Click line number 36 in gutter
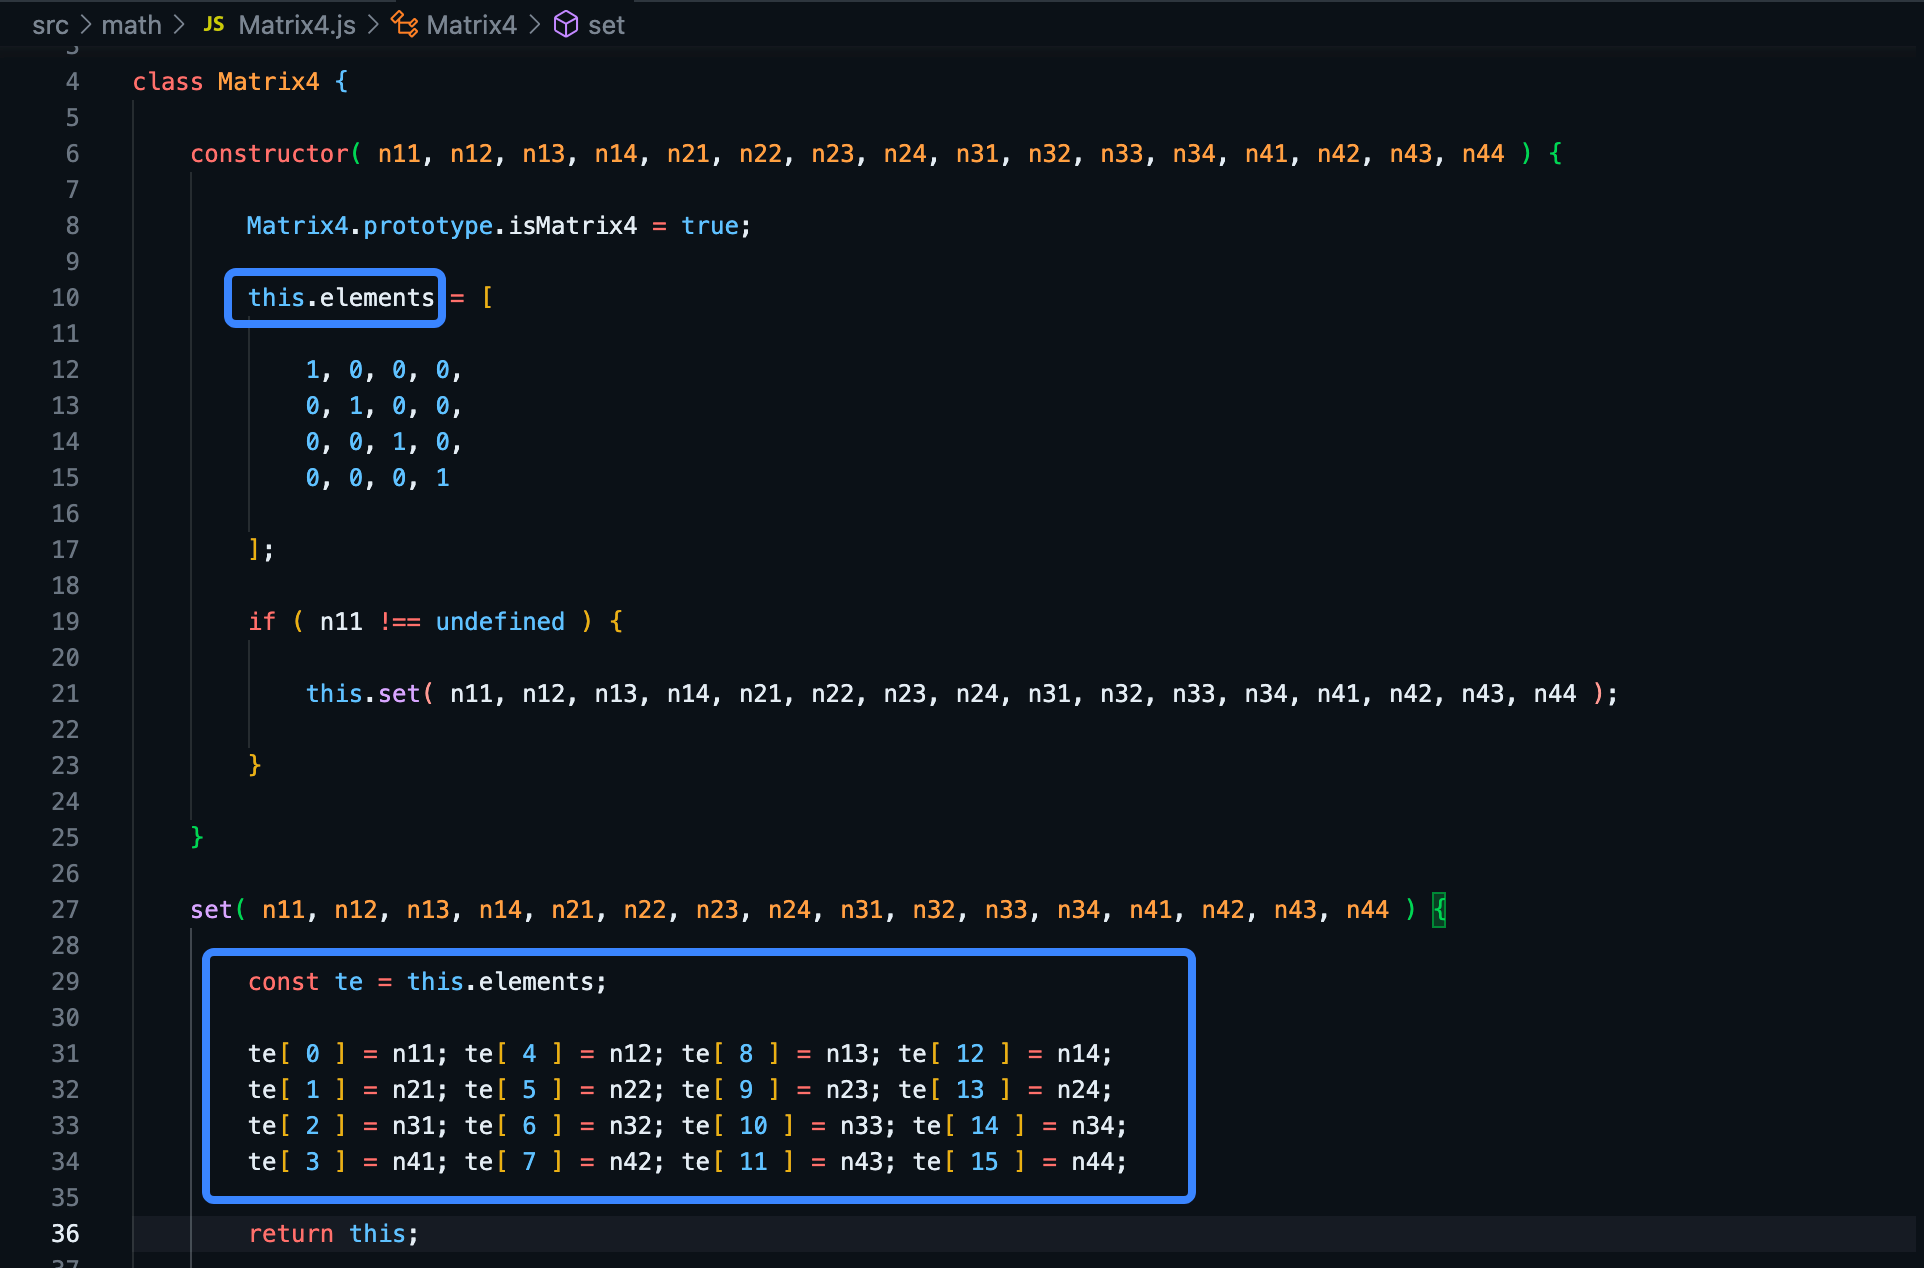1924x1268 pixels. (x=65, y=1234)
